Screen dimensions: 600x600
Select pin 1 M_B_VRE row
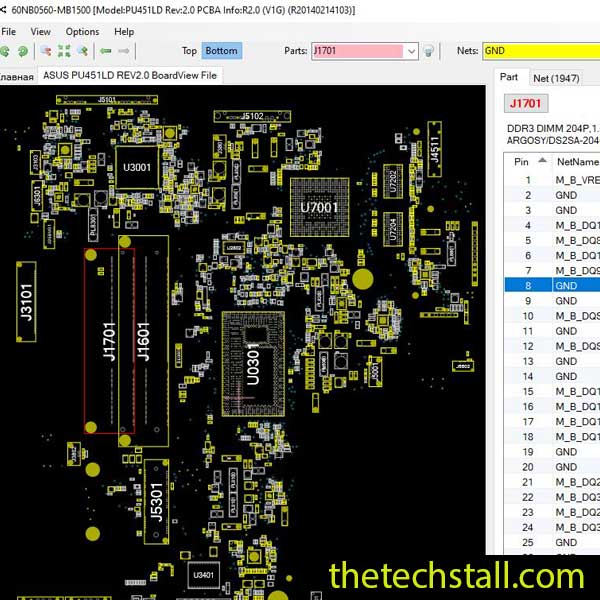pyautogui.click(x=552, y=180)
